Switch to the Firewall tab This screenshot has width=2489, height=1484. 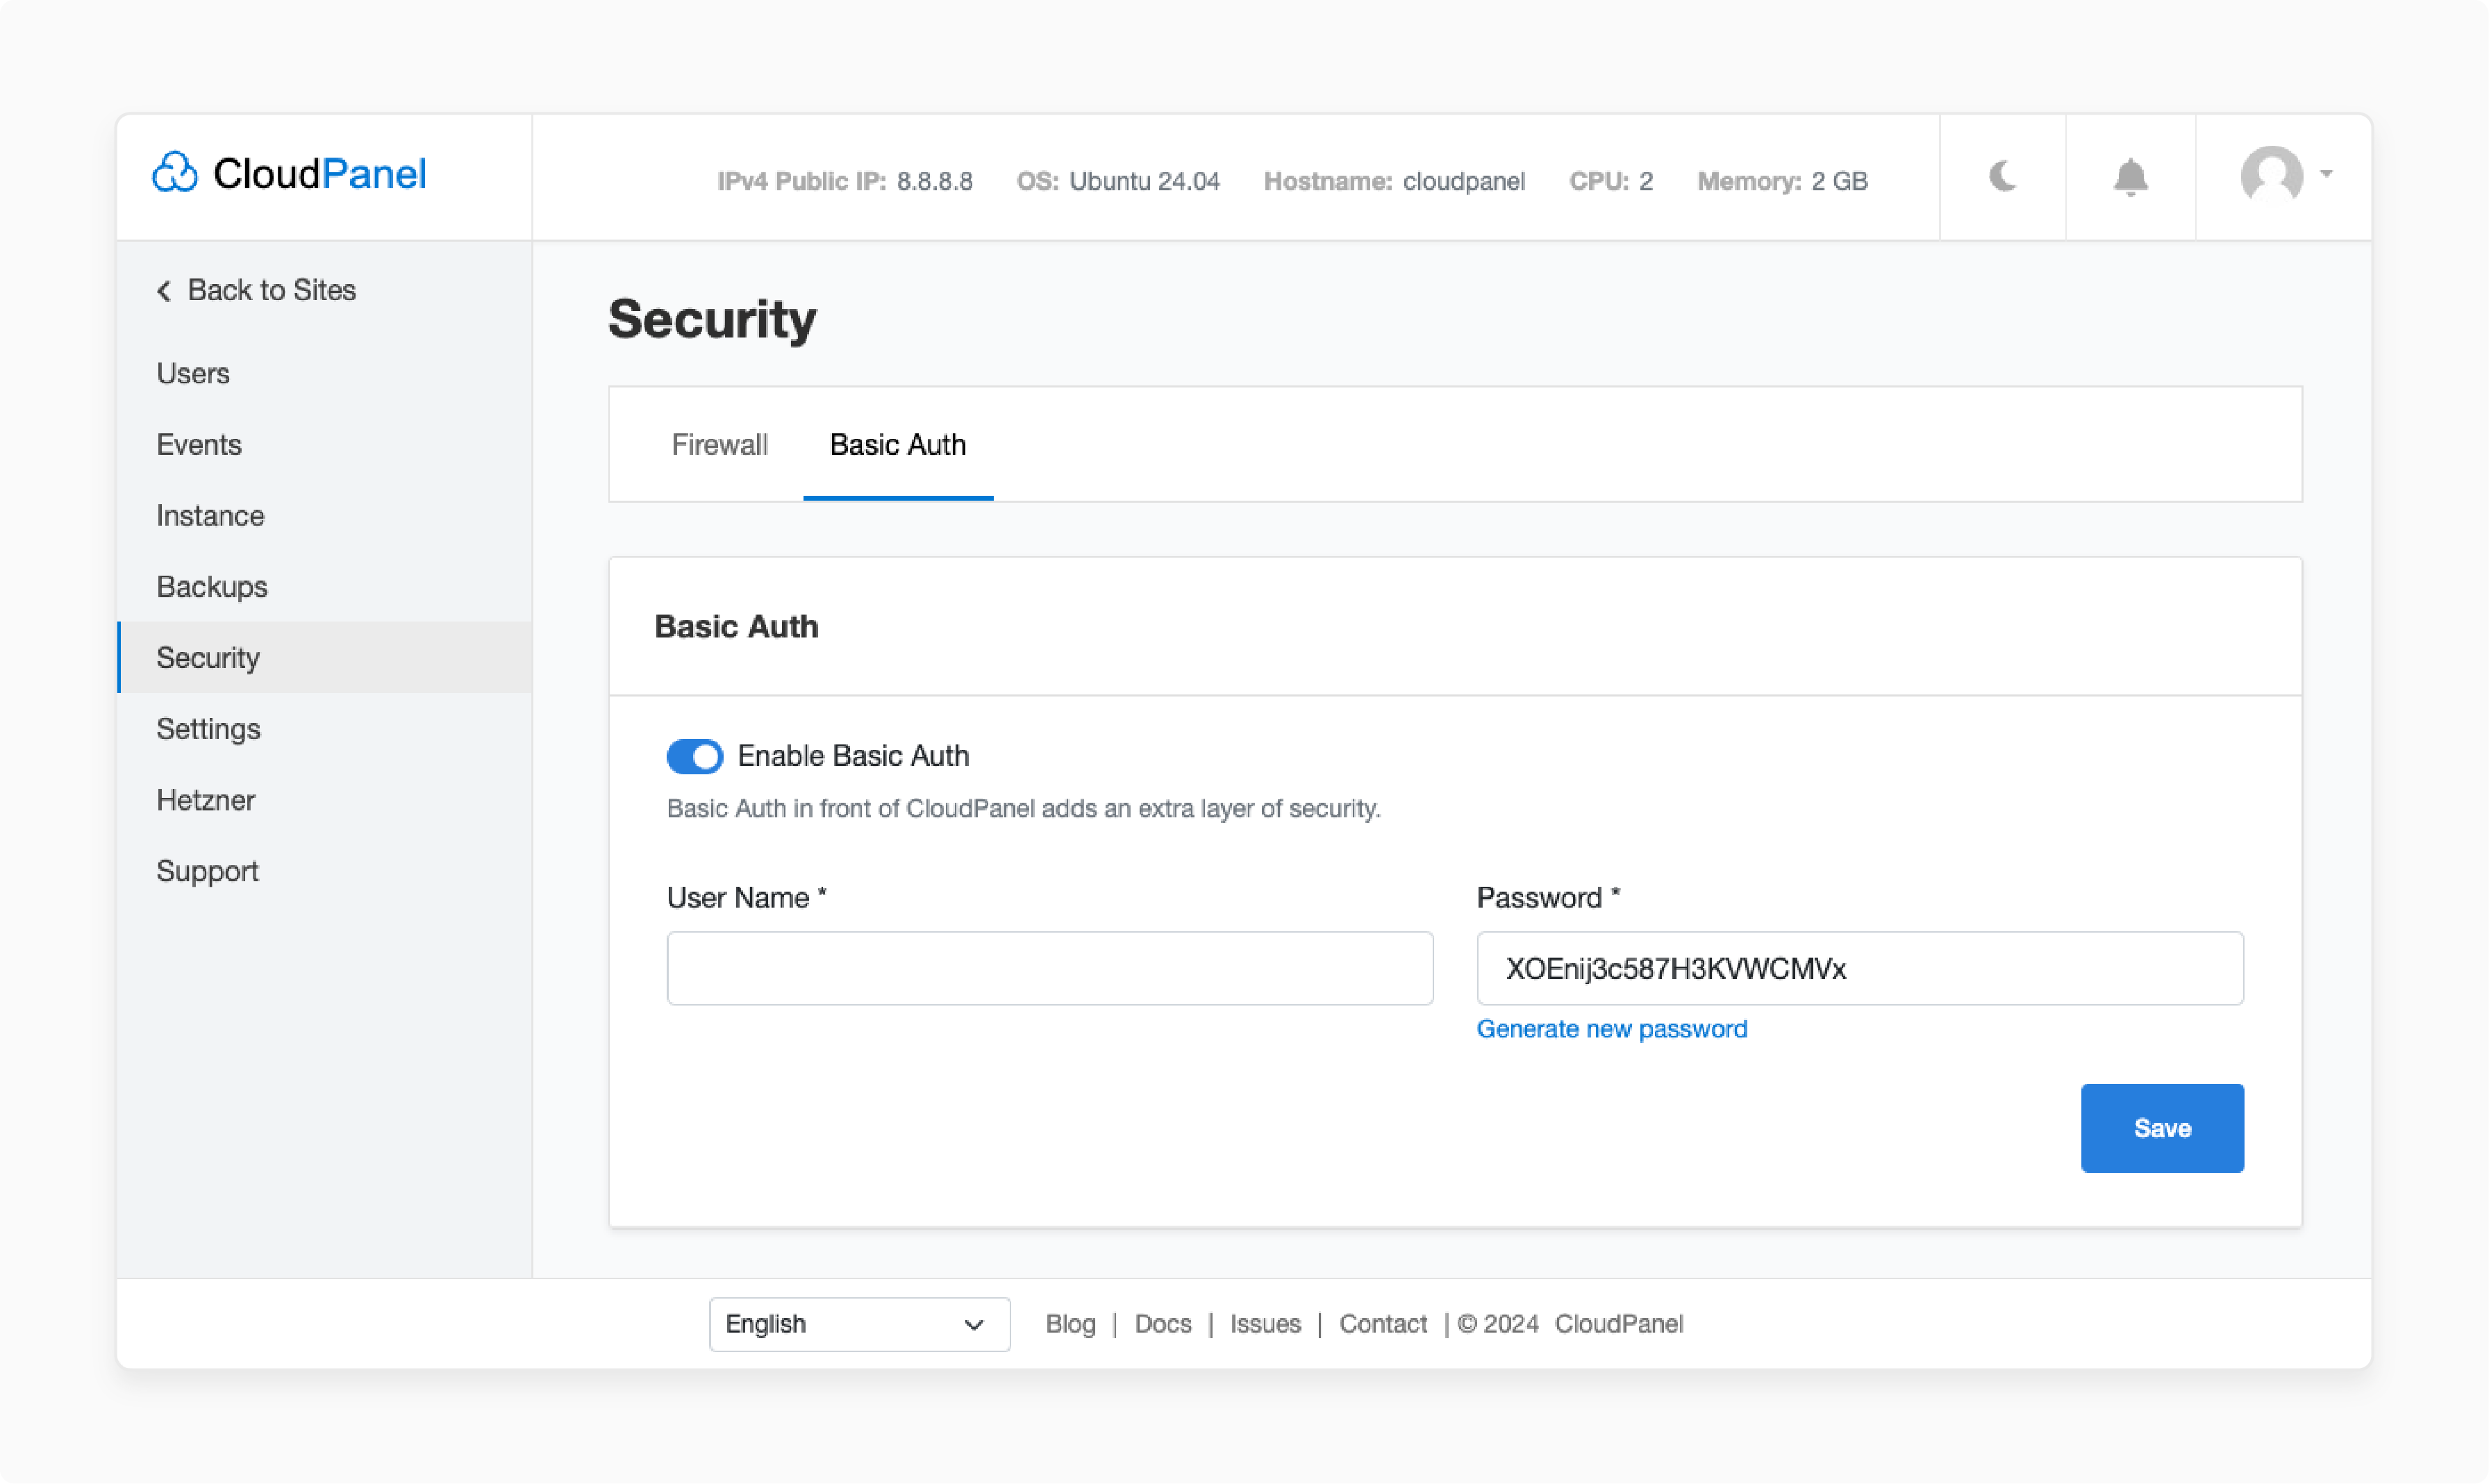coord(719,444)
